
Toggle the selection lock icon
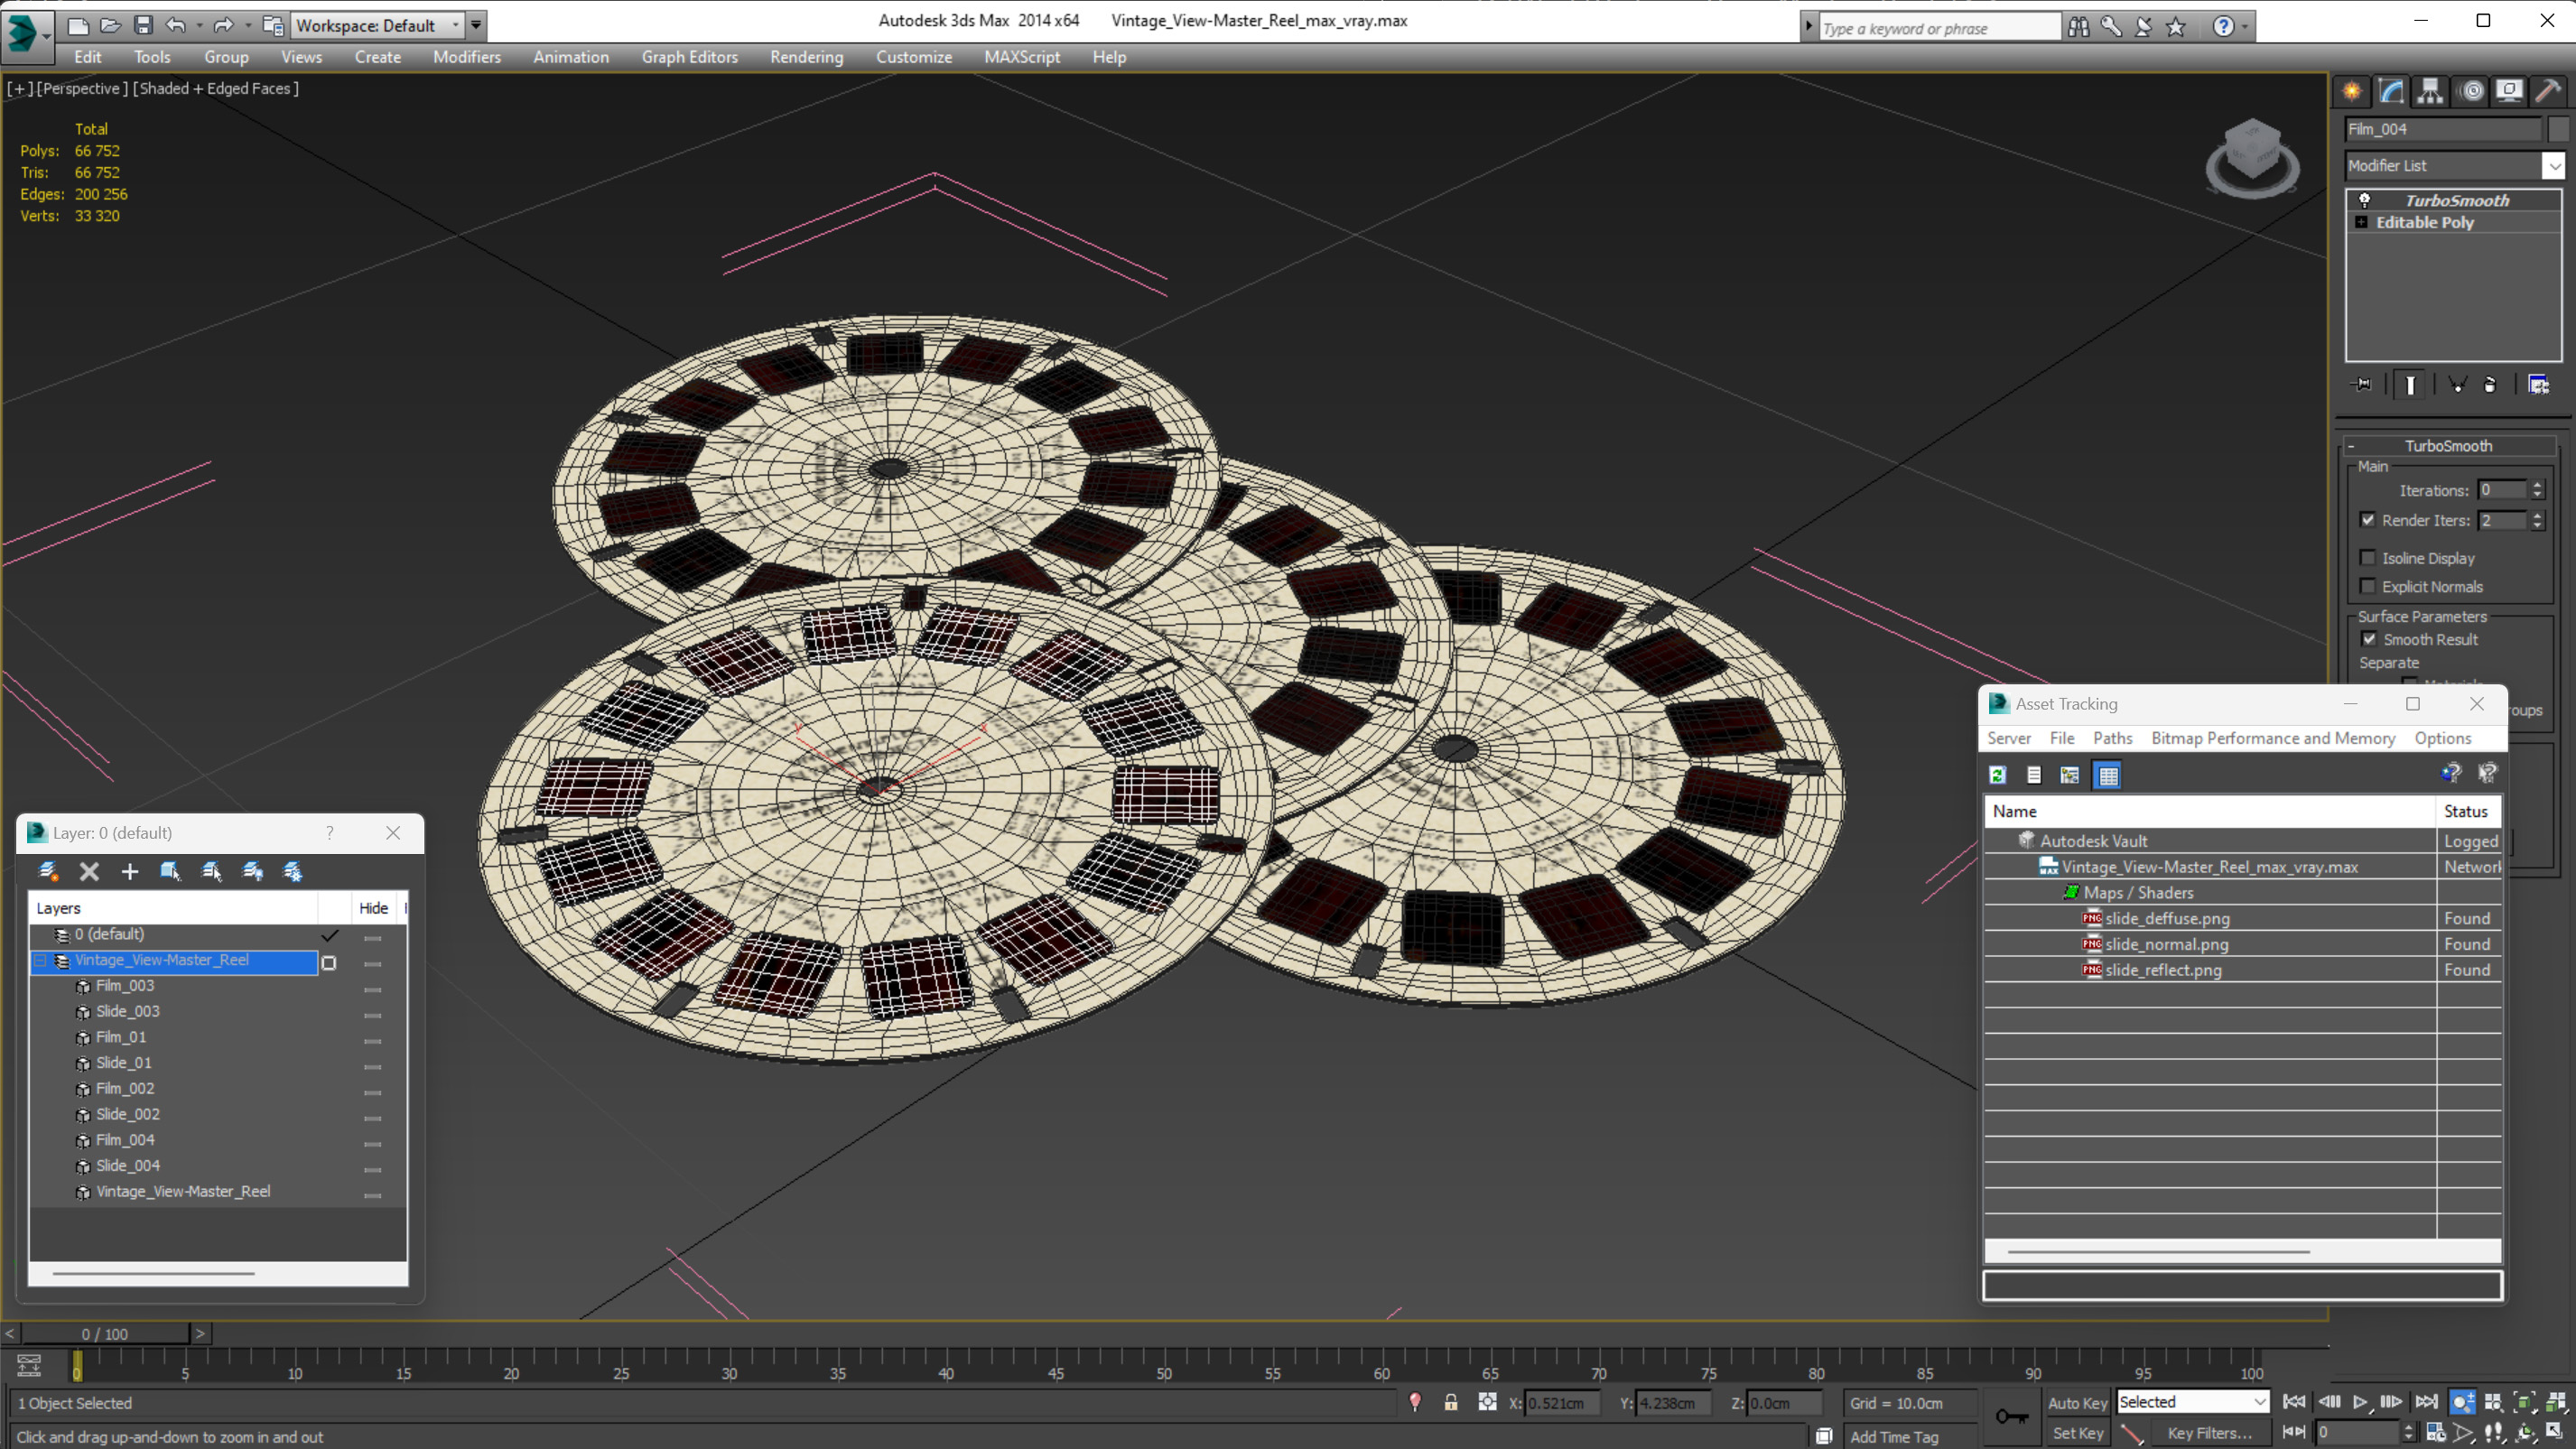(1450, 1403)
